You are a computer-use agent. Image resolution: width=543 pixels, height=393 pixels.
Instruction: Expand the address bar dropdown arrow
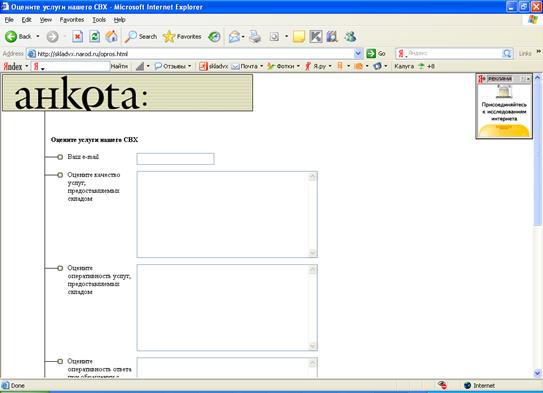(x=358, y=54)
